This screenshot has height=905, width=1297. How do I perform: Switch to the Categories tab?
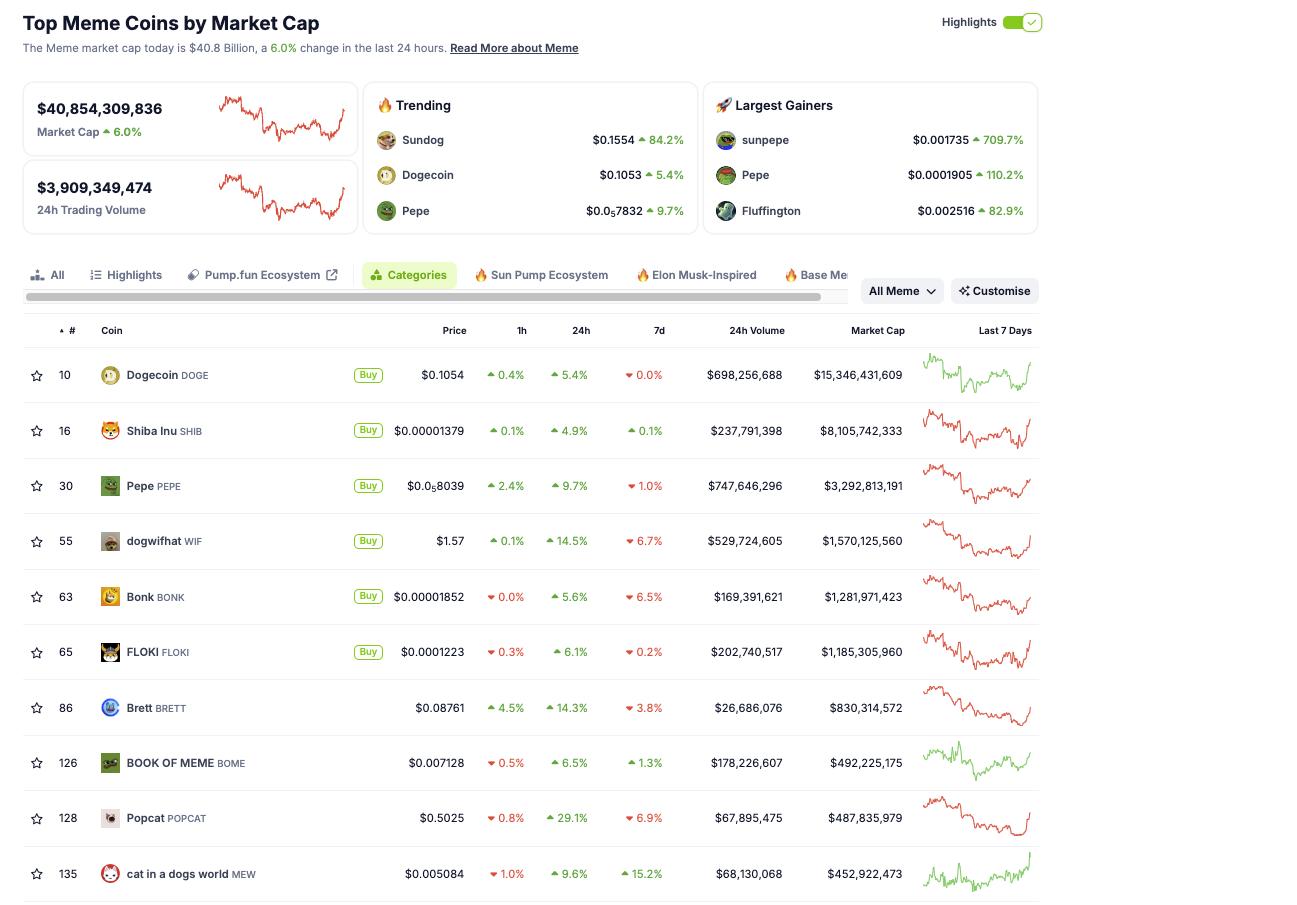pyautogui.click(x=409, y=274)
